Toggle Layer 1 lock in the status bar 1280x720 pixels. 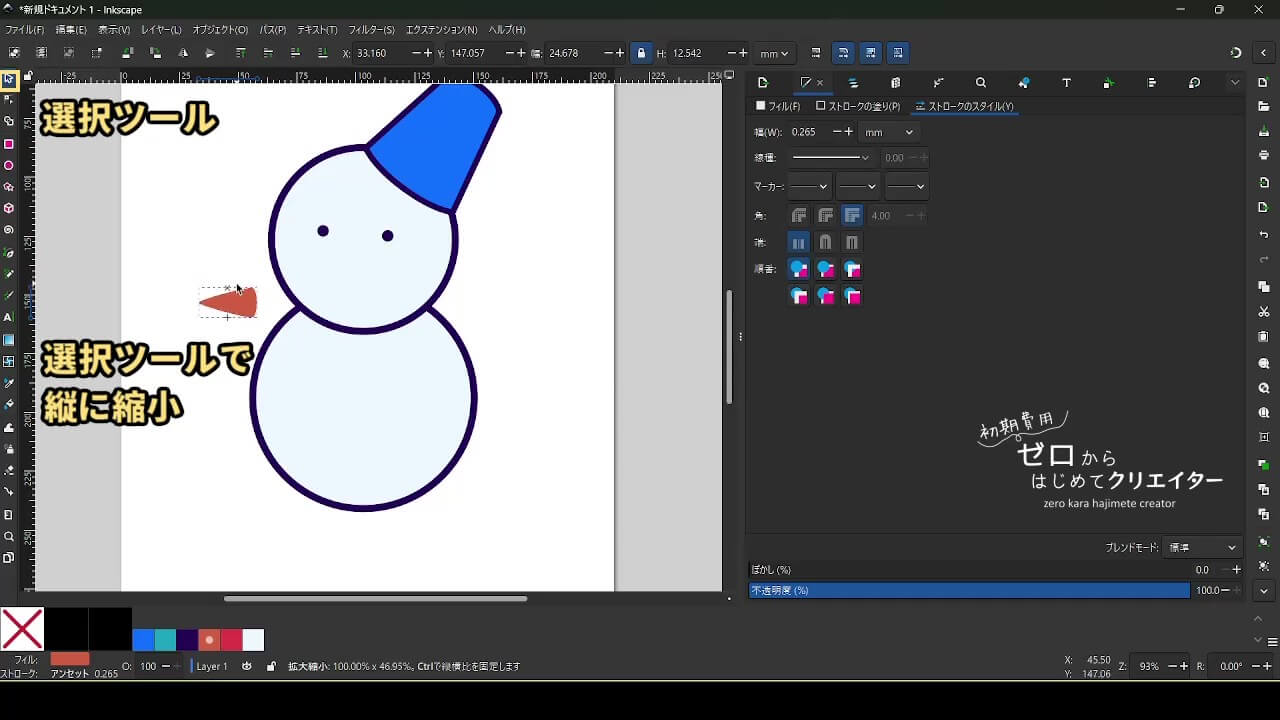click(271, 666)
